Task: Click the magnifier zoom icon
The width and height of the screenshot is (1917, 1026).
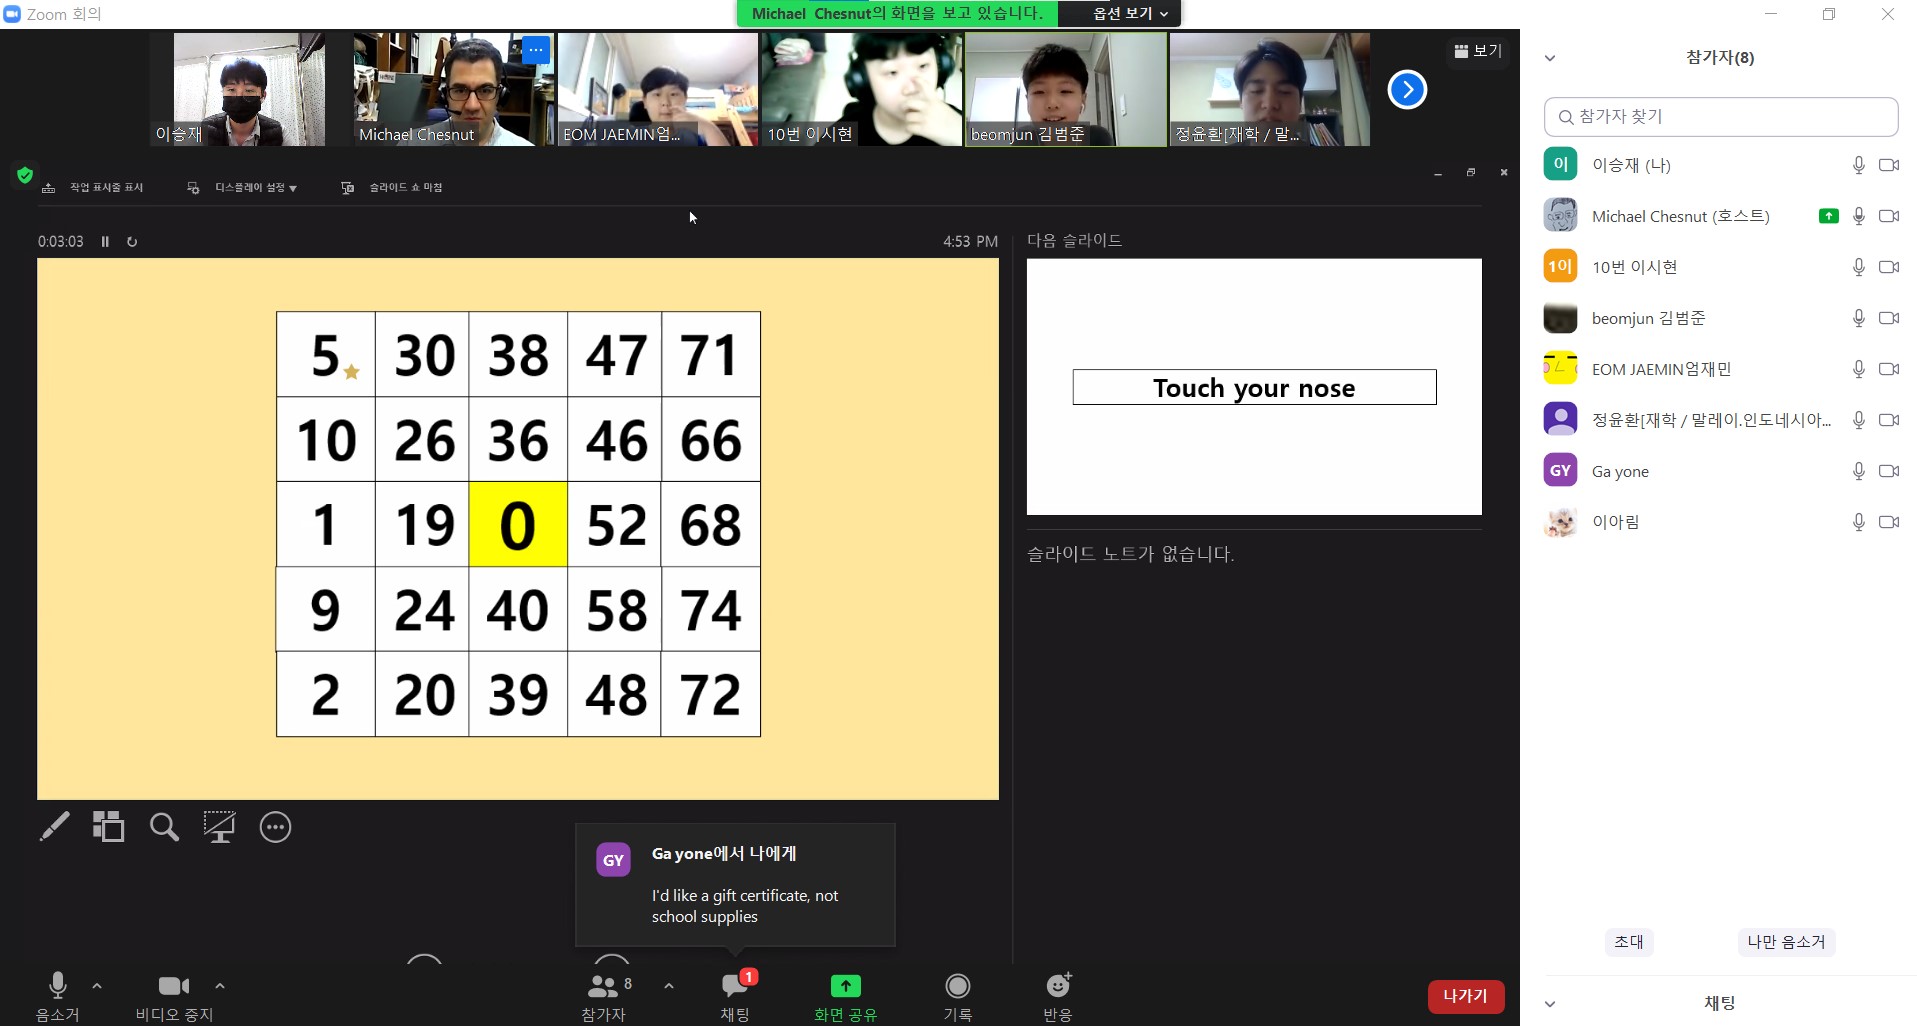Action: (x=164, y=827)
